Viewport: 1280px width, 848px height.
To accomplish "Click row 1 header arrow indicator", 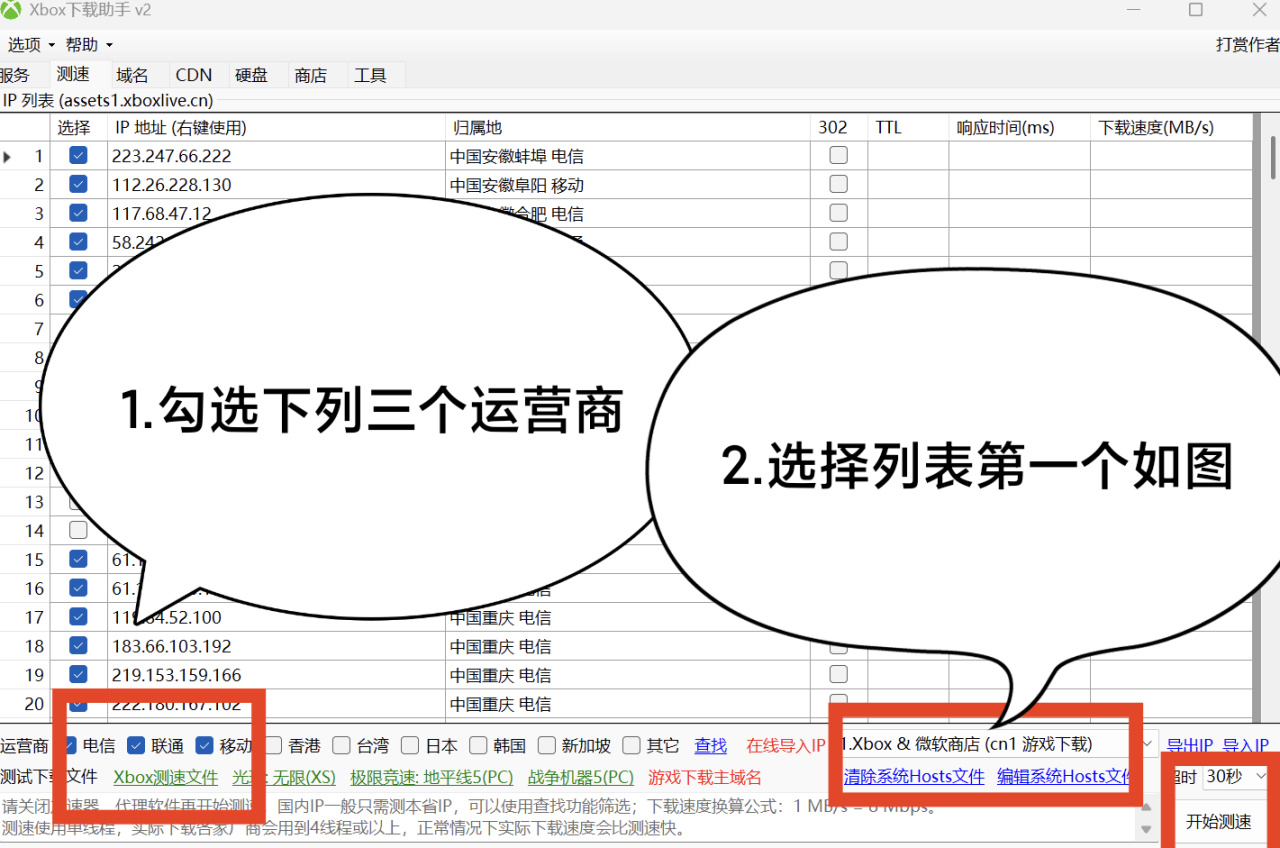I will 8,156.
